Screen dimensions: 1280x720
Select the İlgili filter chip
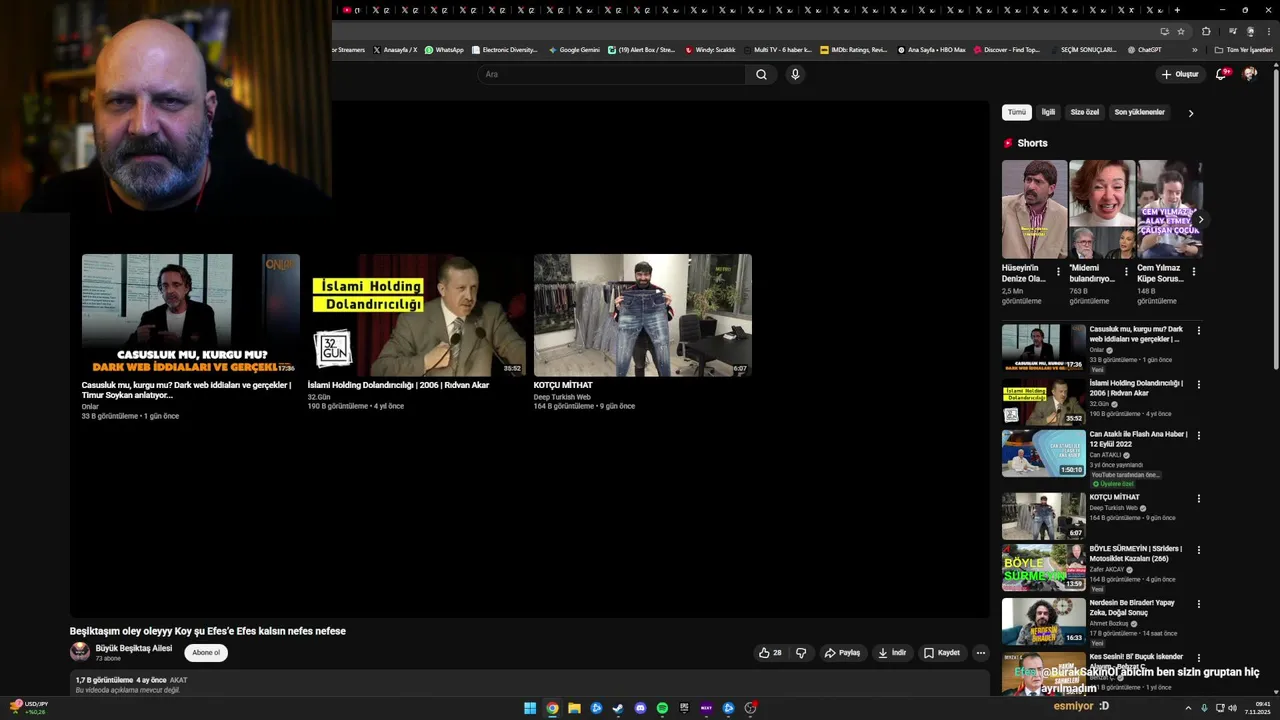[x=1048, y=112]
